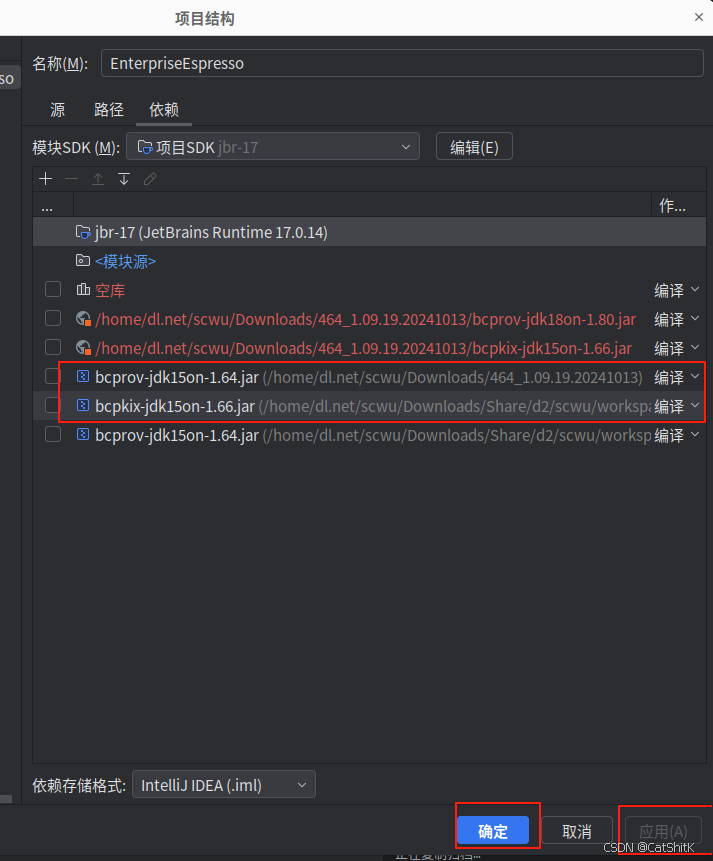This screenshot has height=861, width=713.
Task: Toggle export checkbox for last bcprov-jdk15on-1.64.jar Share row
Action: (53, 434)
